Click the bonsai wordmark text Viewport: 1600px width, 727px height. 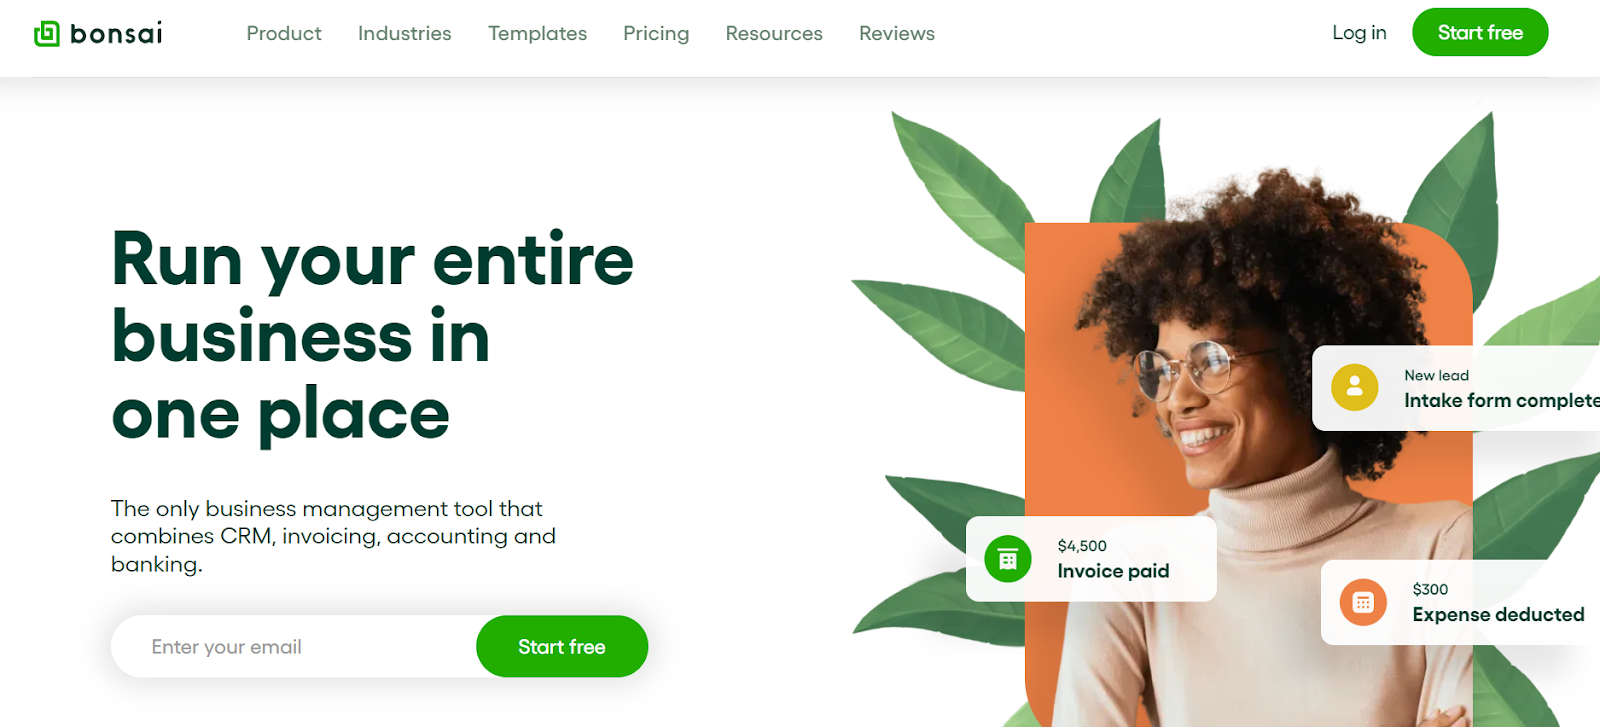click(116, 34)
